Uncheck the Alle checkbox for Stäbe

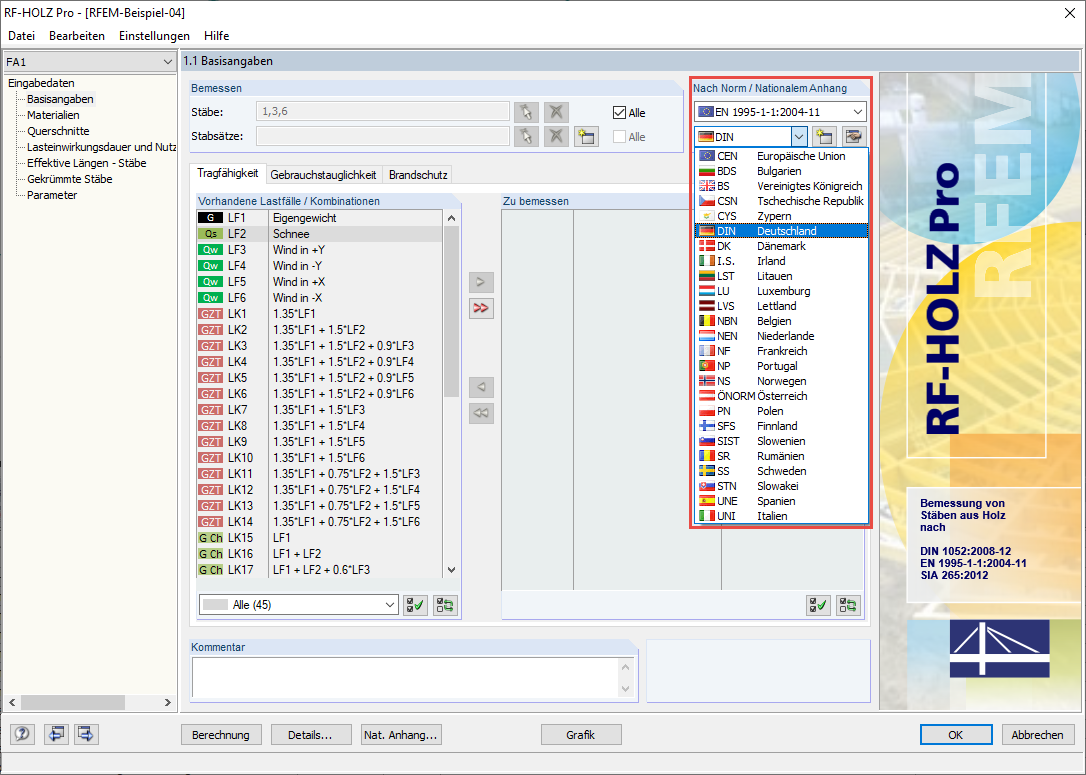(619, 113)
